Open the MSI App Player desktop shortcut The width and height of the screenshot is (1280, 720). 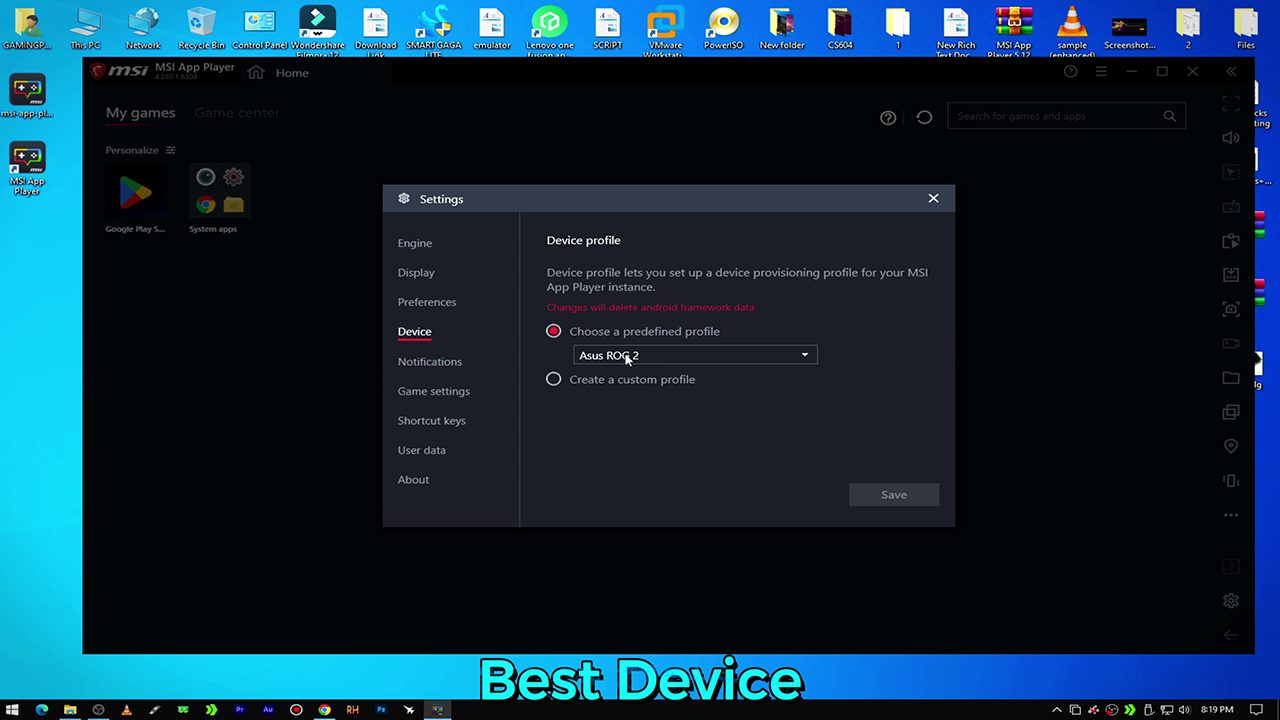click(x=27, y=168)
